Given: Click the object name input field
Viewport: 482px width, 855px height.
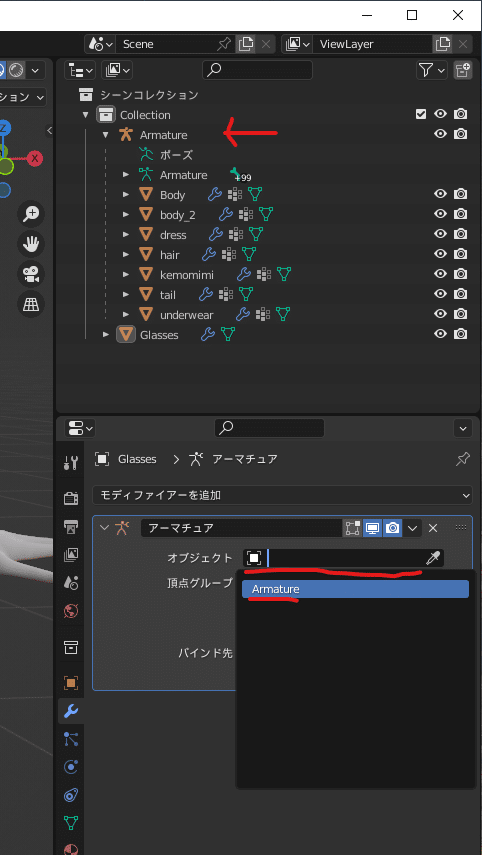Looking at the screenshot, I should pos(344,558).
